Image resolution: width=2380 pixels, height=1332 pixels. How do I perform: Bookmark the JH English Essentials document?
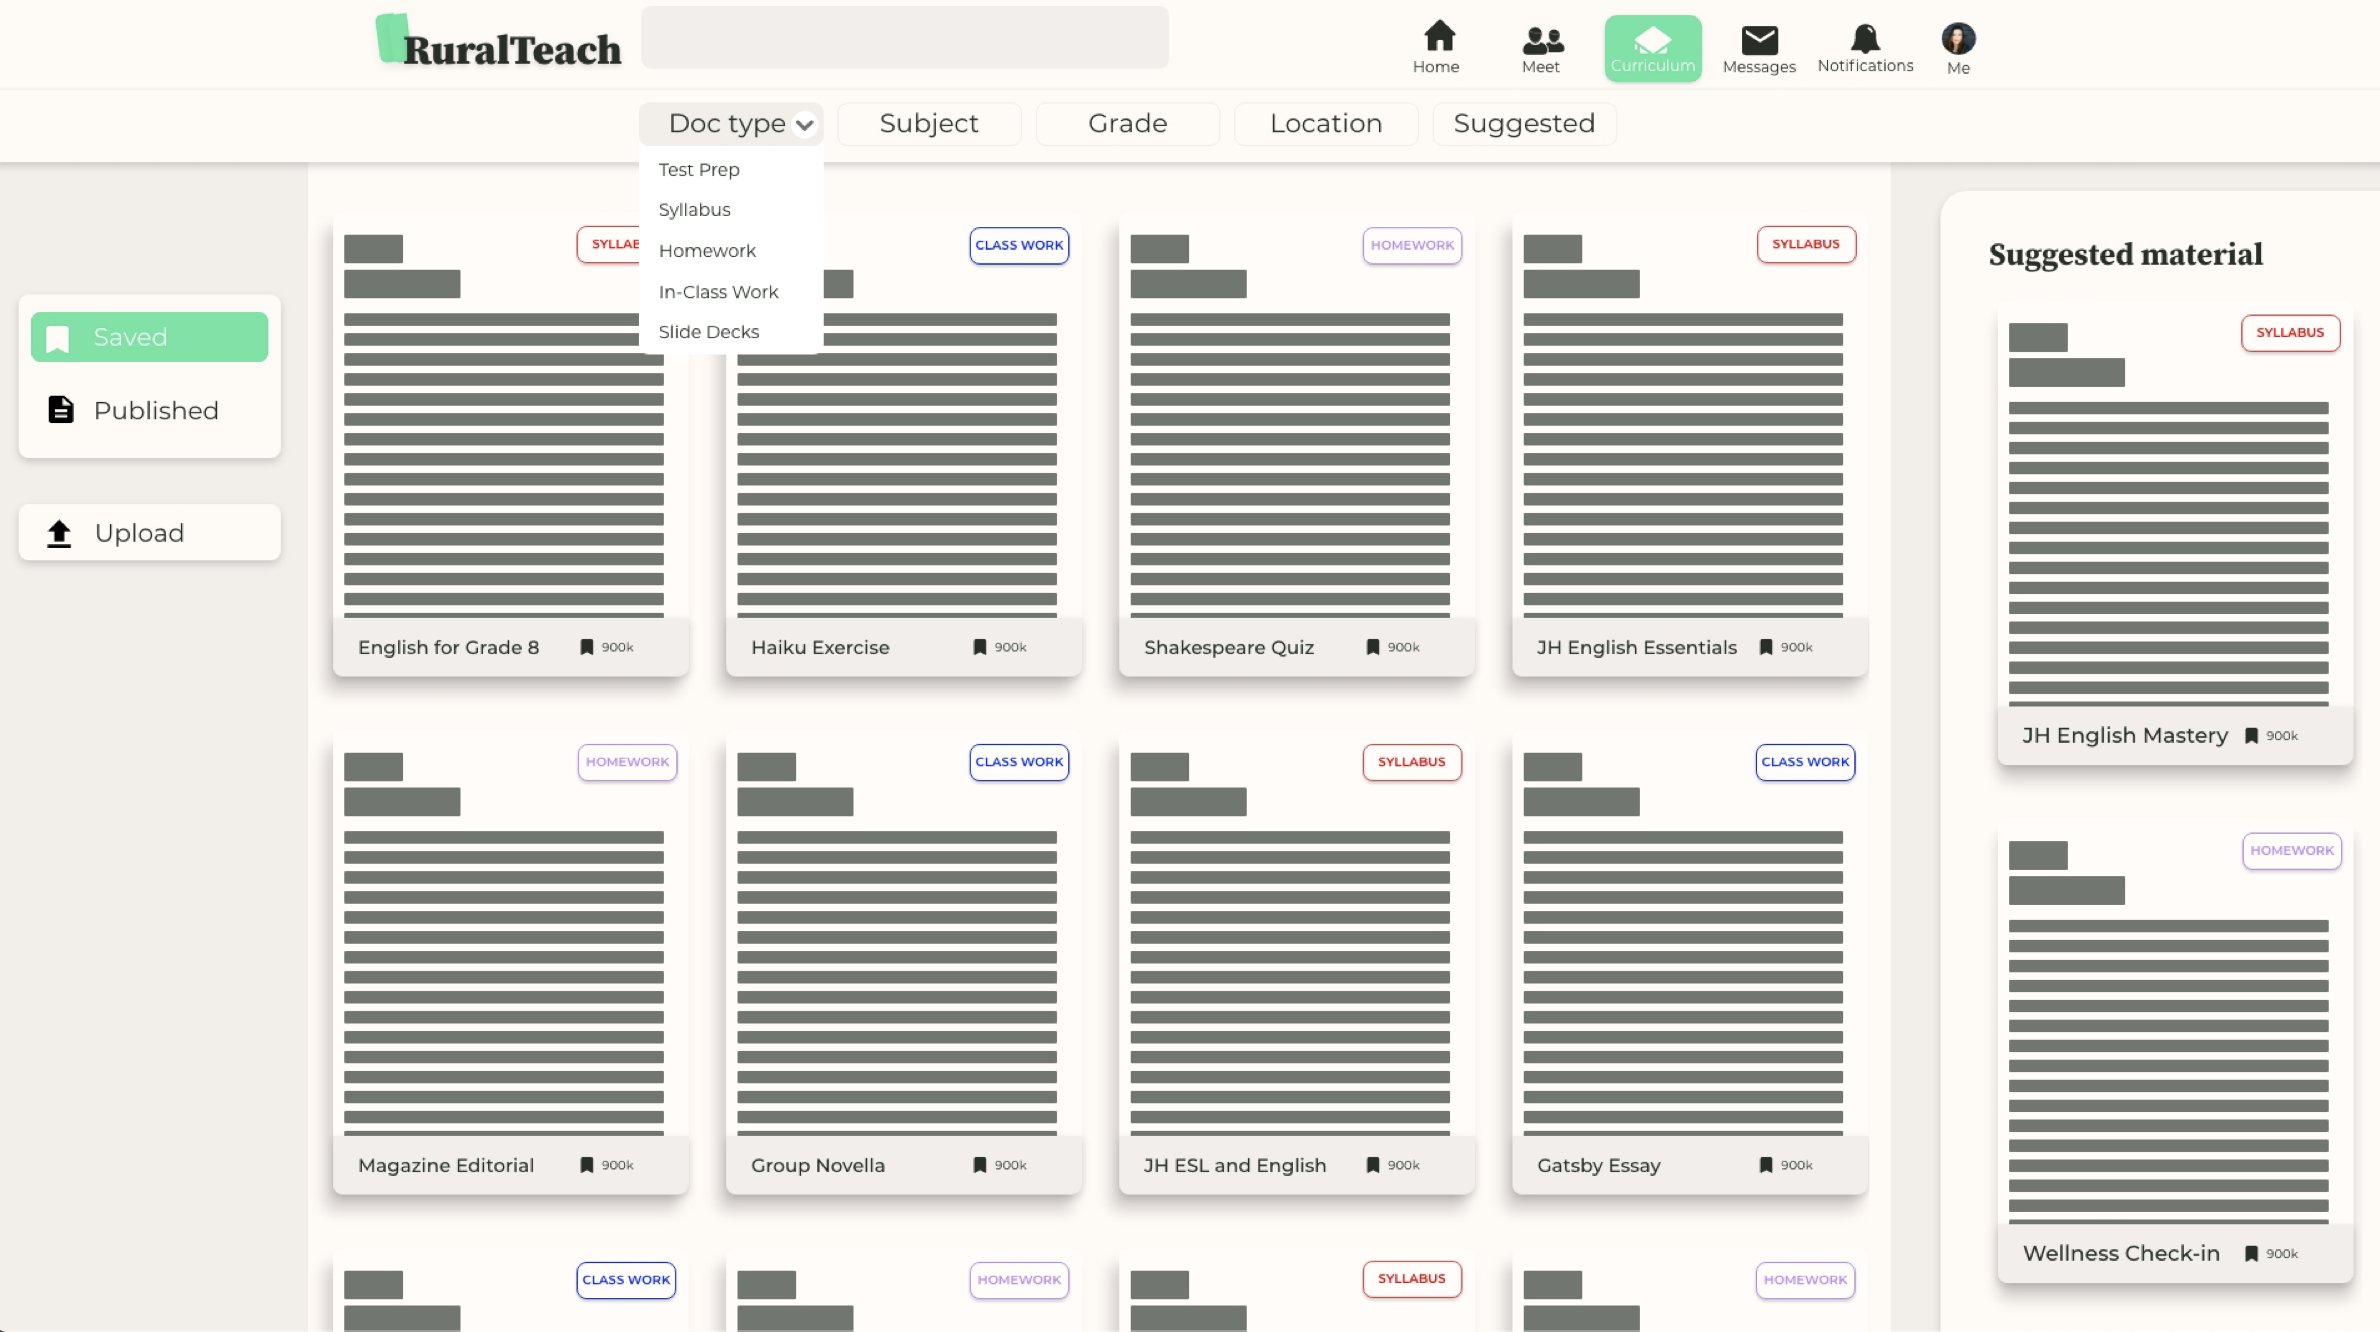point(1766,647)
